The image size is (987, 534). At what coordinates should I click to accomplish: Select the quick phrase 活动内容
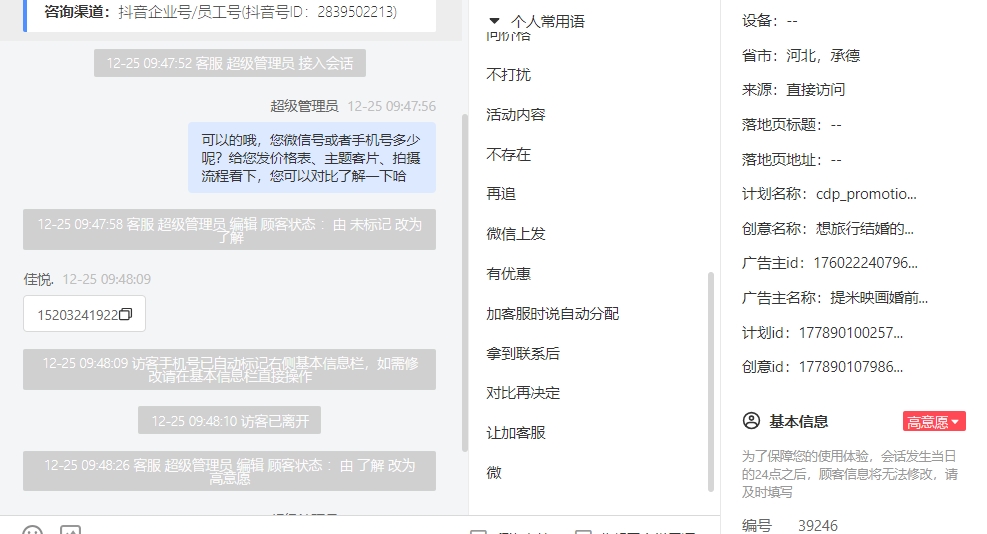pyautogui.click(x=516, y=115)
